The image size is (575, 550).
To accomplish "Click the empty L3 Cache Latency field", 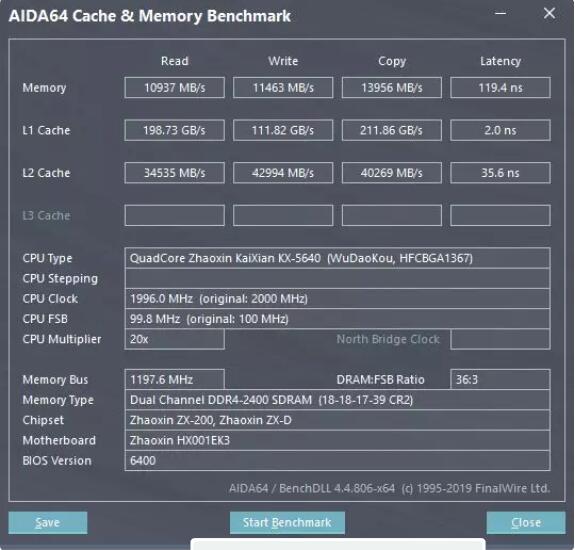I will point(500,215).
